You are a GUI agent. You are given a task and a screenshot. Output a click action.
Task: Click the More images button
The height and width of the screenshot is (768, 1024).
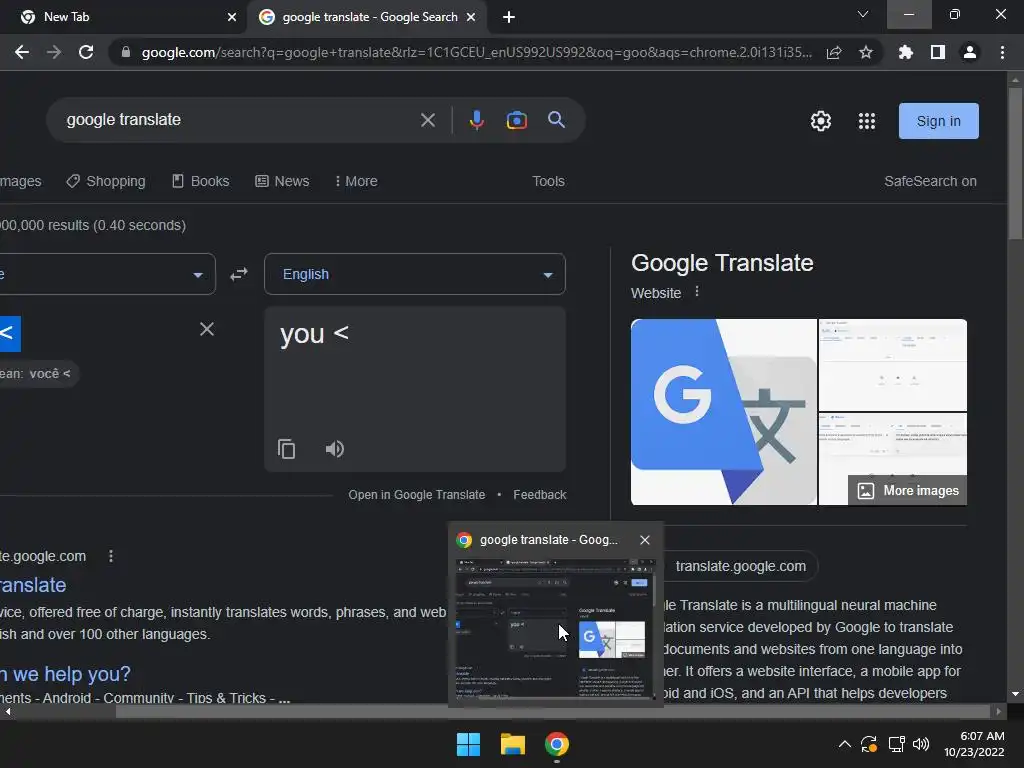click(908, 490)
